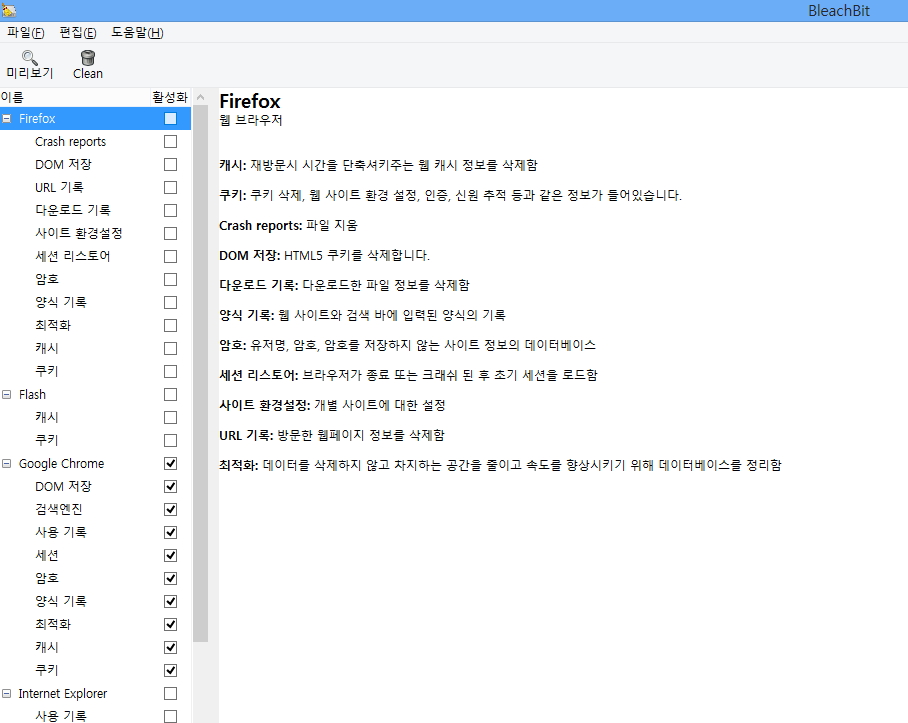Image resolution: width=908 pixels, height=723 pixels.
Task: Check Firefox 쿠키 checkbox
Action: (170, 372)
